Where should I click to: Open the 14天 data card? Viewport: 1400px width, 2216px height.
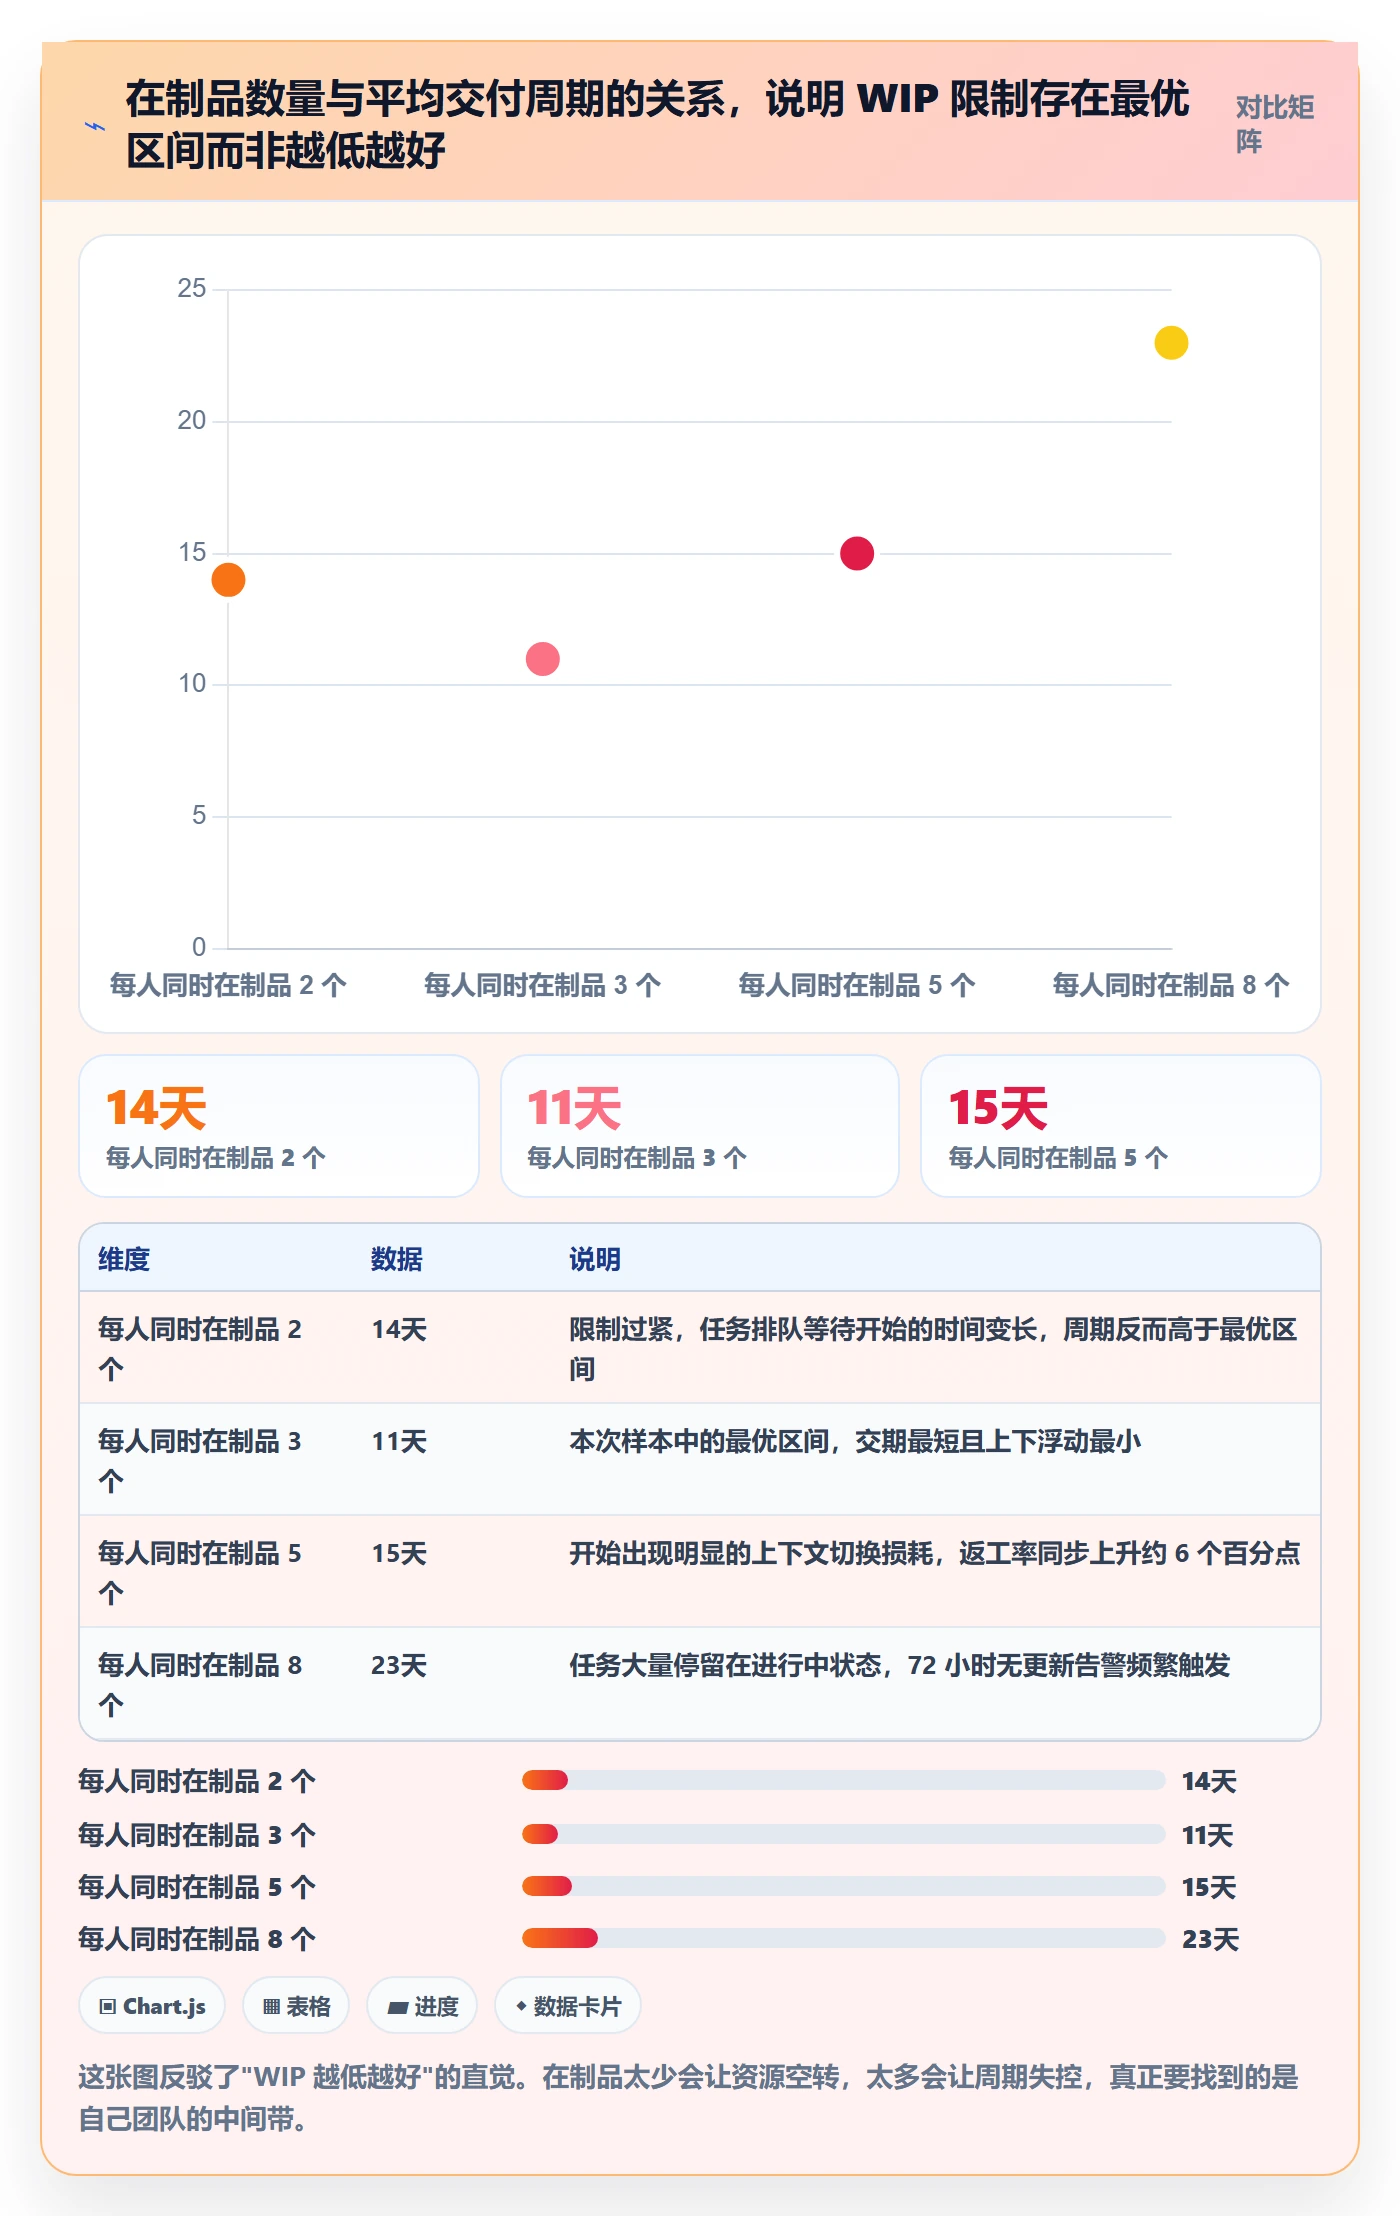pos(279,1126)
